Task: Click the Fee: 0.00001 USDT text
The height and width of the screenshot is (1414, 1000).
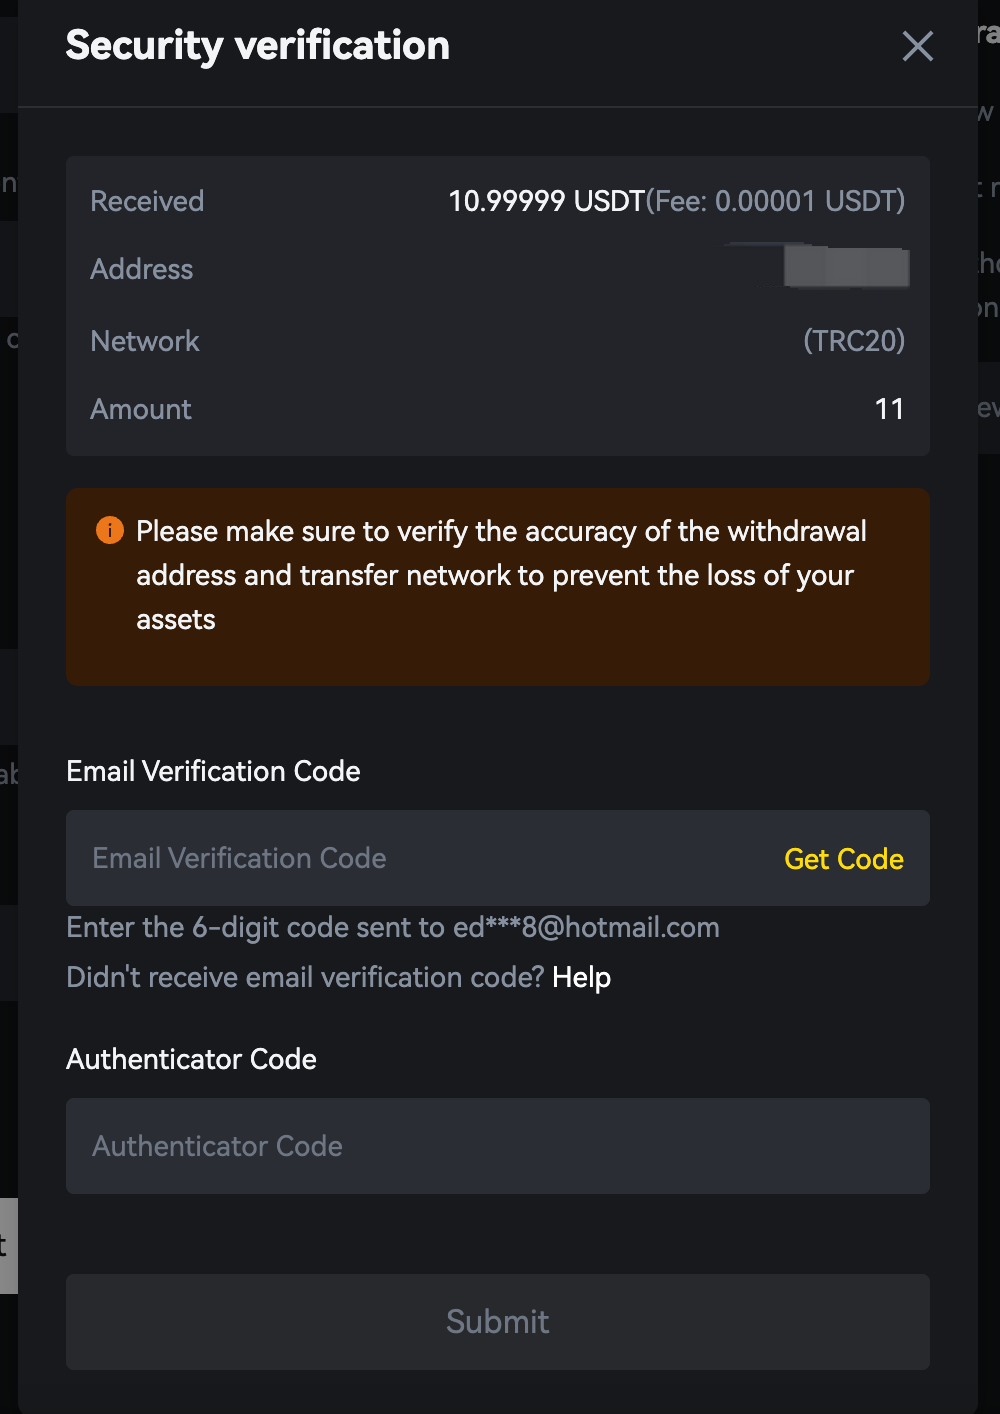Action: [776, 201]
